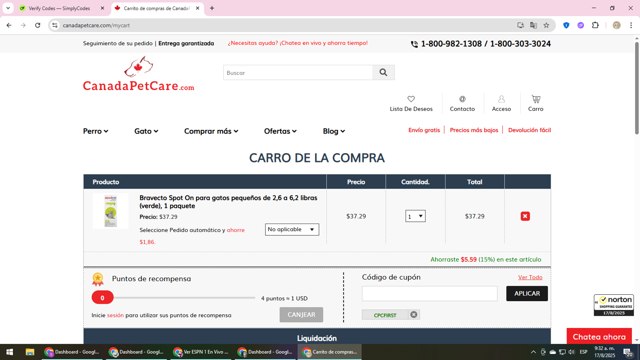Open the browser extensions puzzle icon

click(595, 25)
